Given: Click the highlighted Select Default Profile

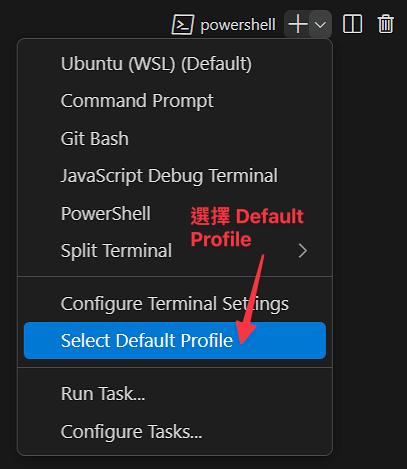Looking at the screenshot, I should click(x=175, y=340).
